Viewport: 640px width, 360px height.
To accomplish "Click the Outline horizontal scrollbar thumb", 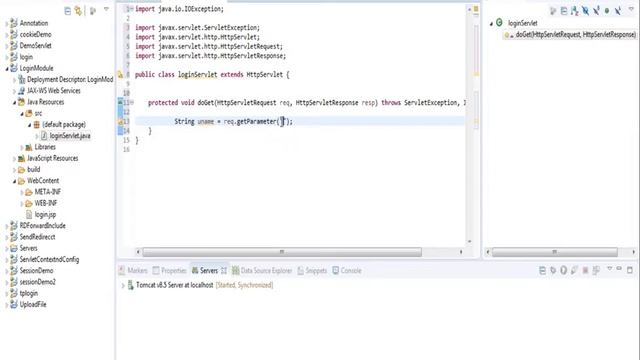I will tap(554, 252).
